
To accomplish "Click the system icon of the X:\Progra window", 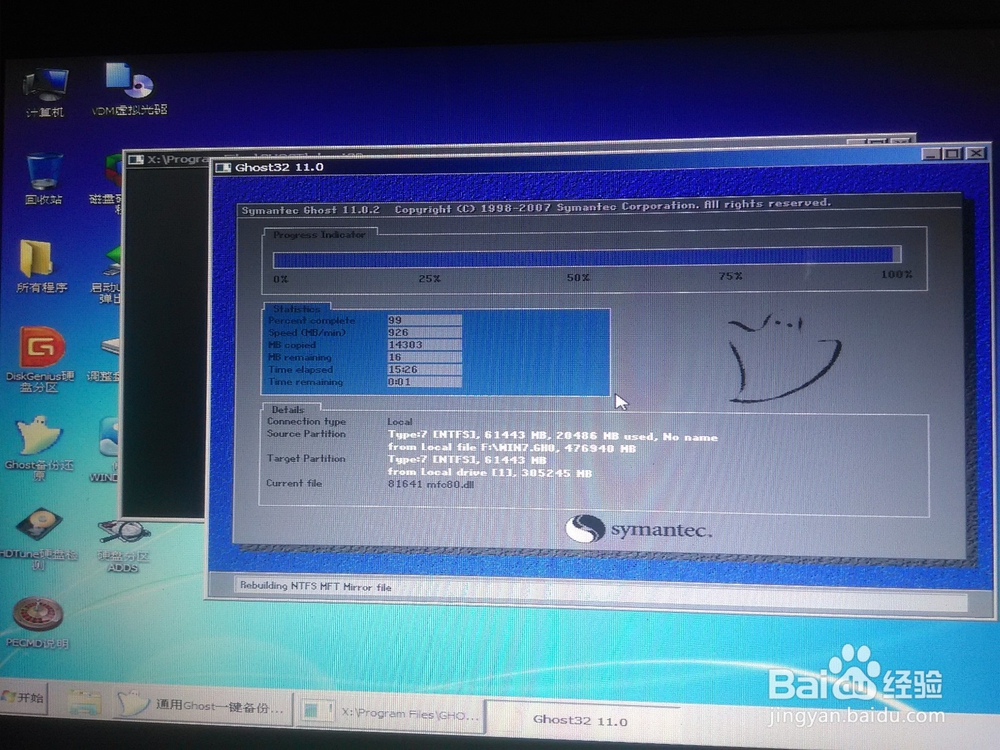I will pyautogui.click(x=136, y=159).
